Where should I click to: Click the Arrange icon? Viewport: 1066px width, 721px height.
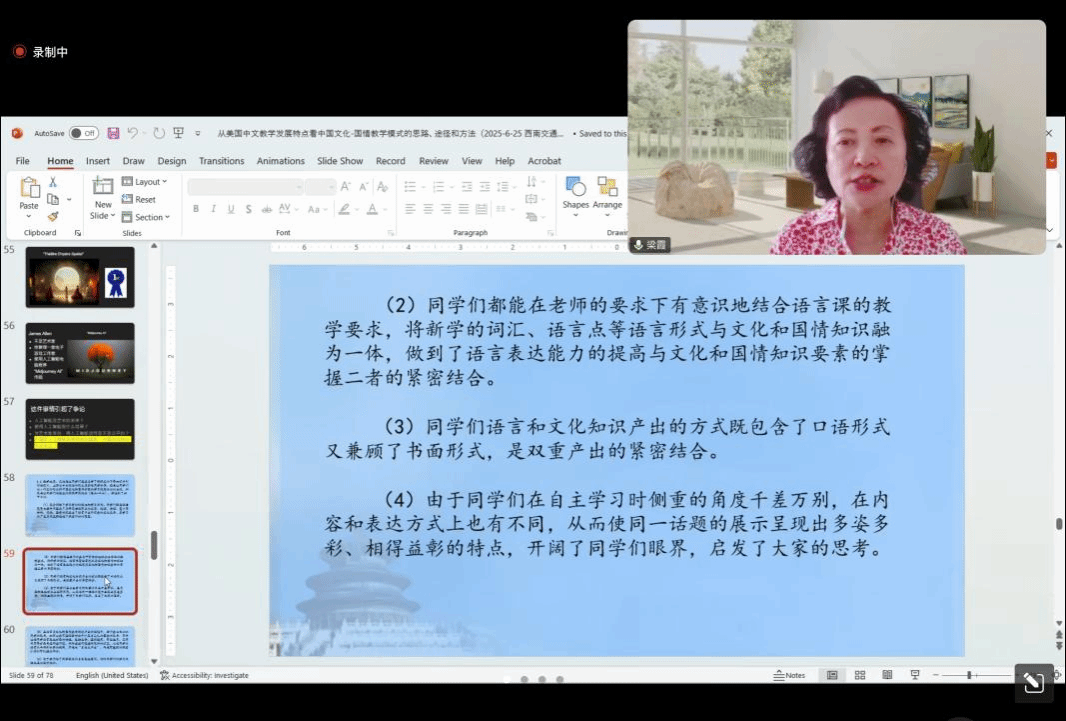[x=607, y=186]
